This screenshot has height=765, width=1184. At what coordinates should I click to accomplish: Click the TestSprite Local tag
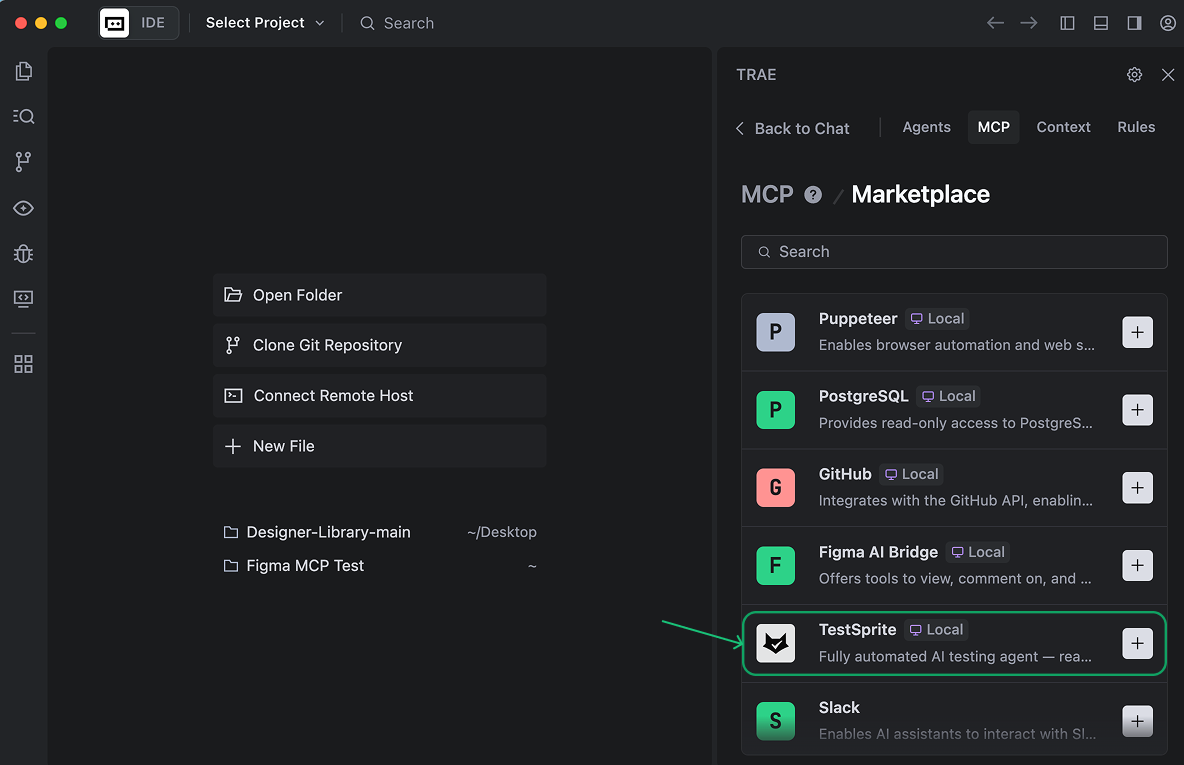tap(936, 630)
